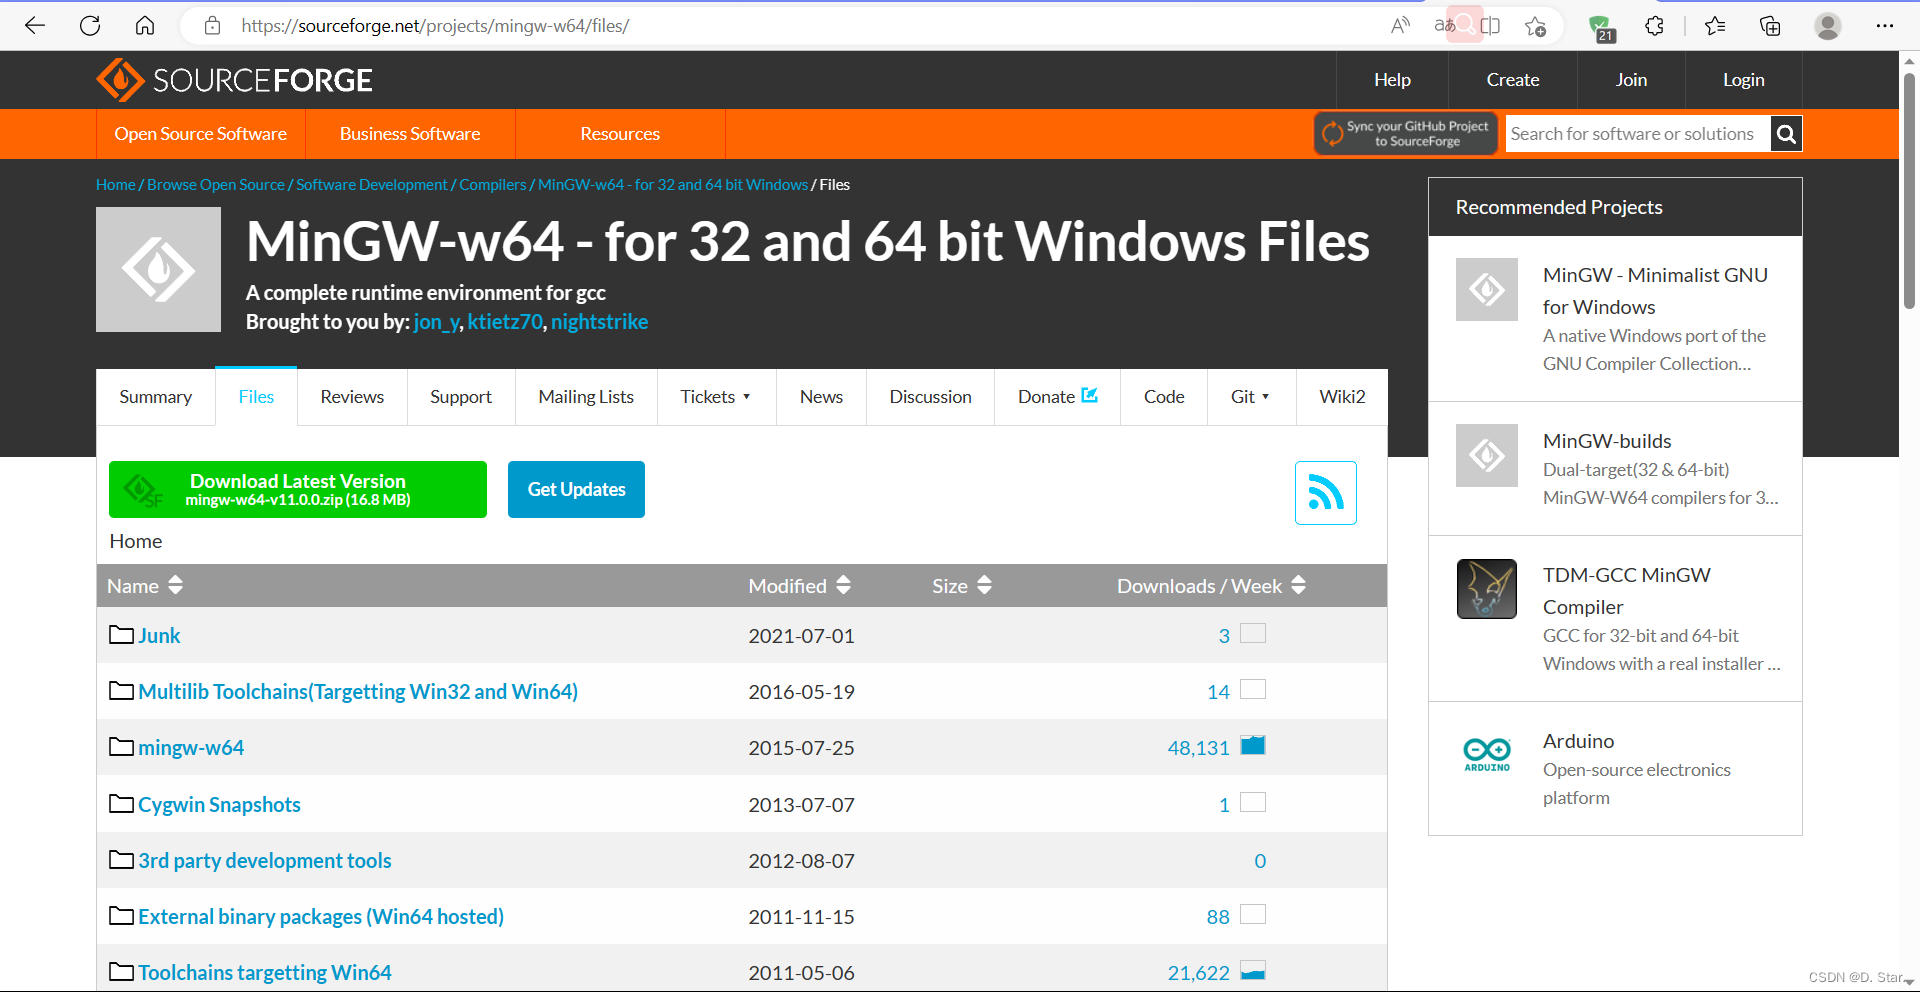Viewport: 1920px width, 992px height.
Task: Add page to favorites star icon
Action: tap(1536, 26)
